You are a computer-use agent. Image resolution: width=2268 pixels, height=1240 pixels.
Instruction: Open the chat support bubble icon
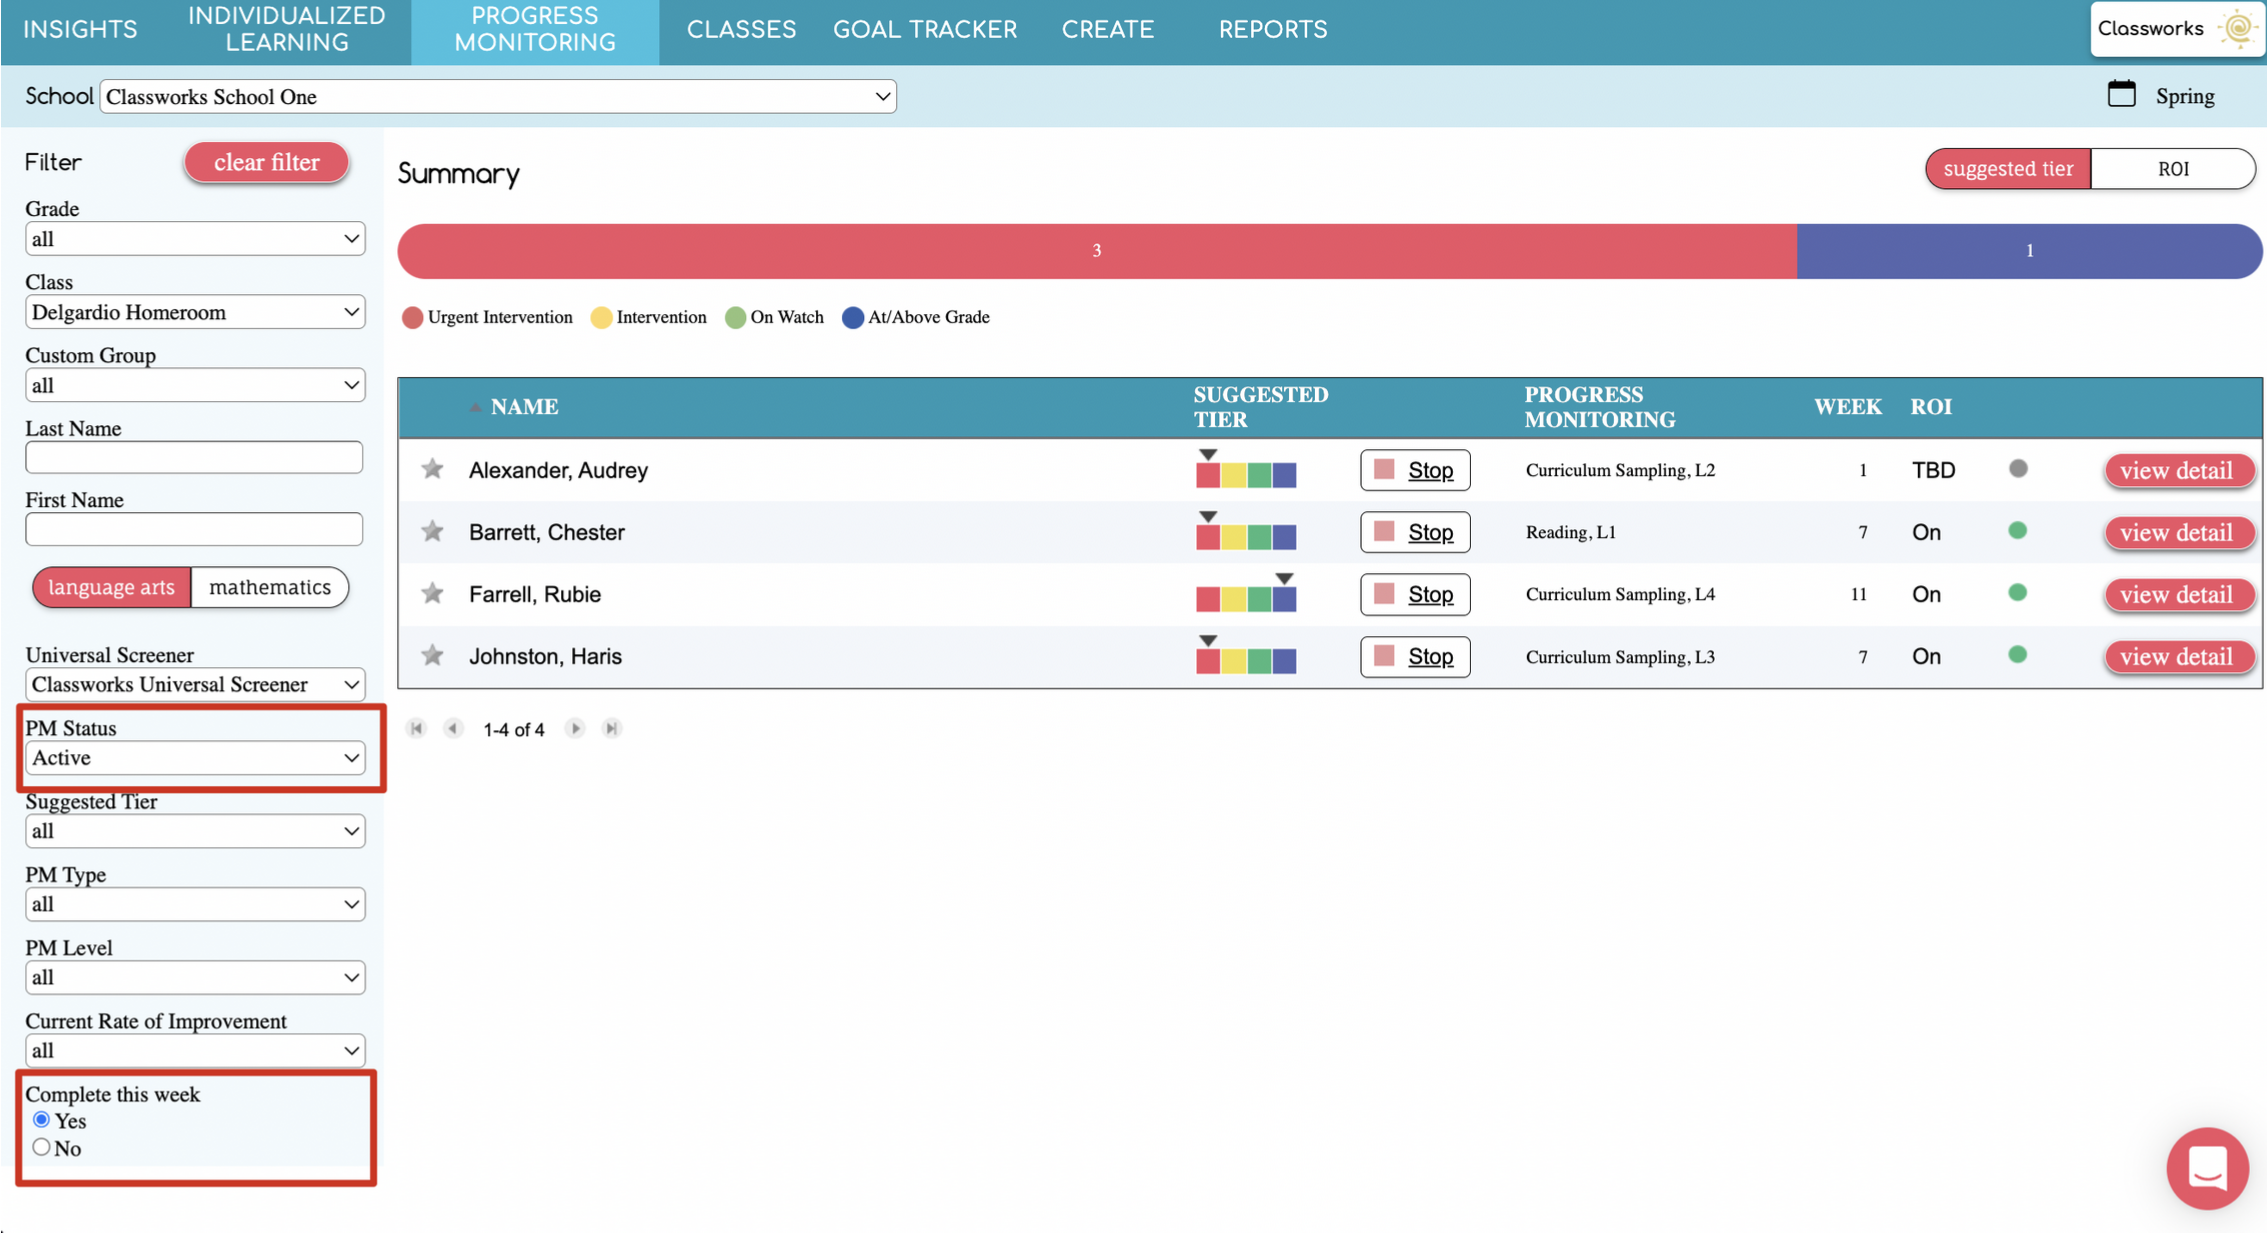pyautogui.click(x=2207, y=1168)
